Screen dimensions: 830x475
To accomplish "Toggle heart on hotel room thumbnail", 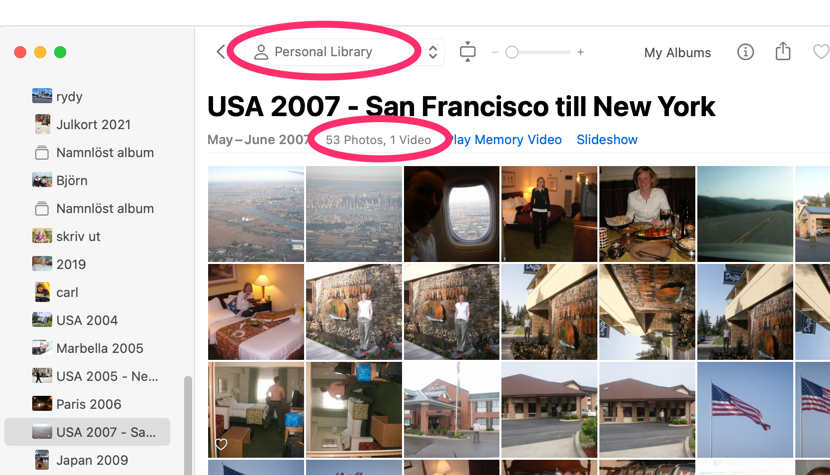I will coord(221,444).
